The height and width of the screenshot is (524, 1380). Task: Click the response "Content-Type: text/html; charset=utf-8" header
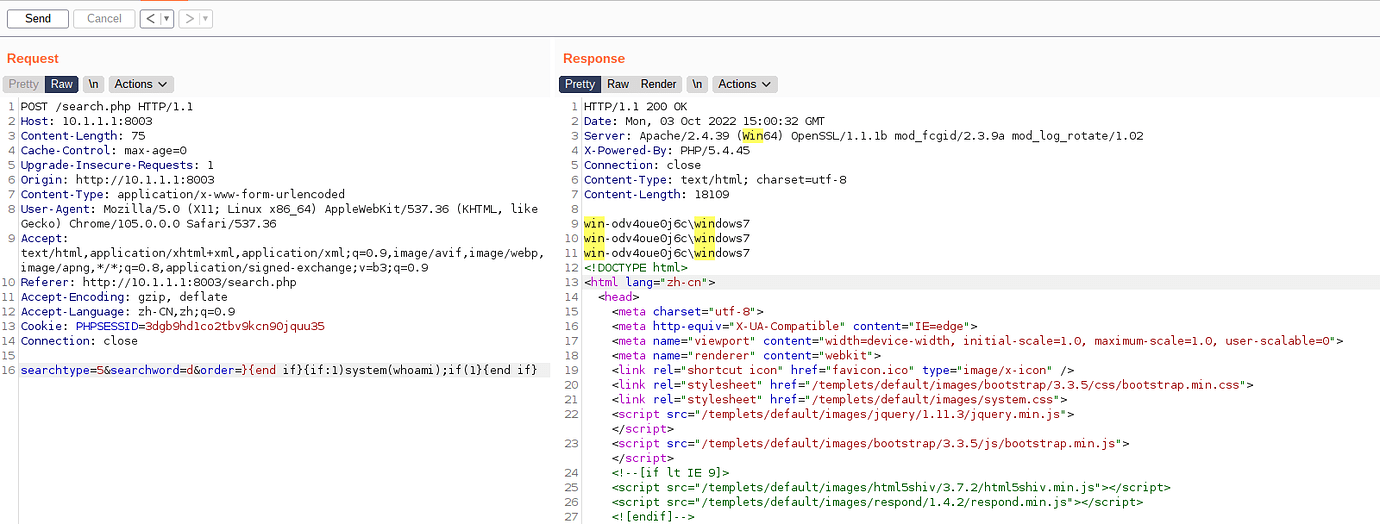[715, 180]
